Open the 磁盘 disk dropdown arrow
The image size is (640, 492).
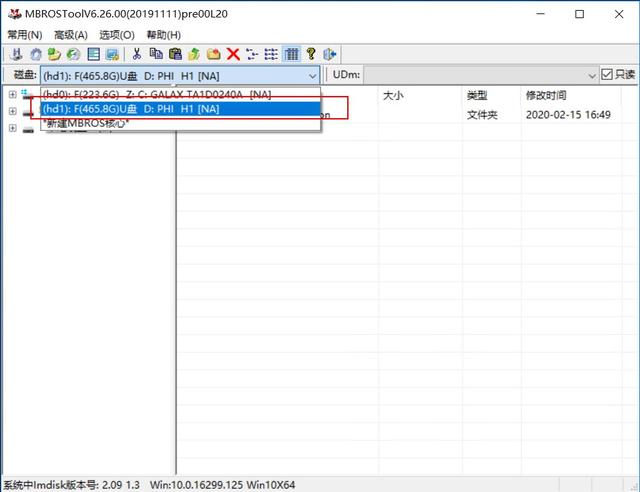pyautogui.click(x=312, y=76)
